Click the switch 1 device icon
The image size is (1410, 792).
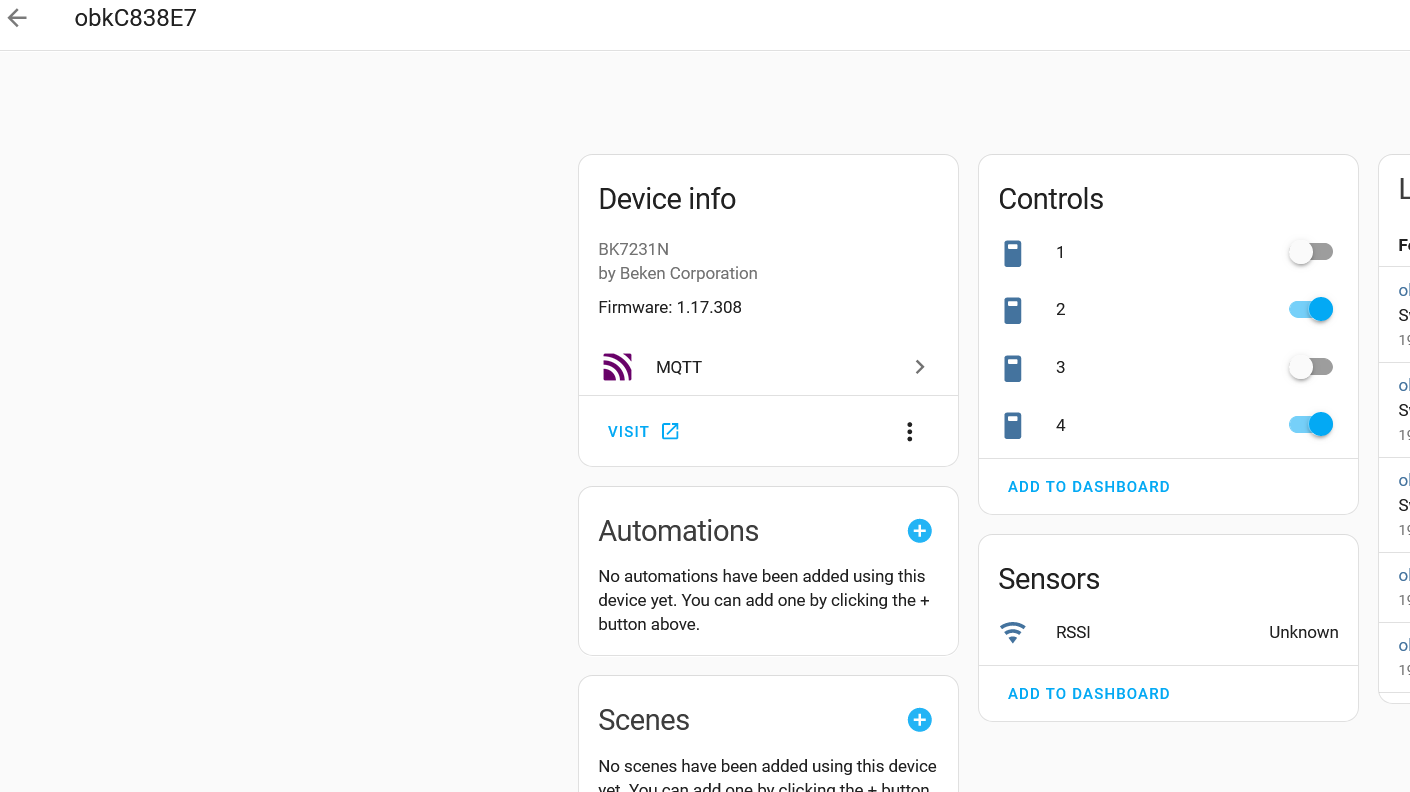click(x=1013, y=253)
